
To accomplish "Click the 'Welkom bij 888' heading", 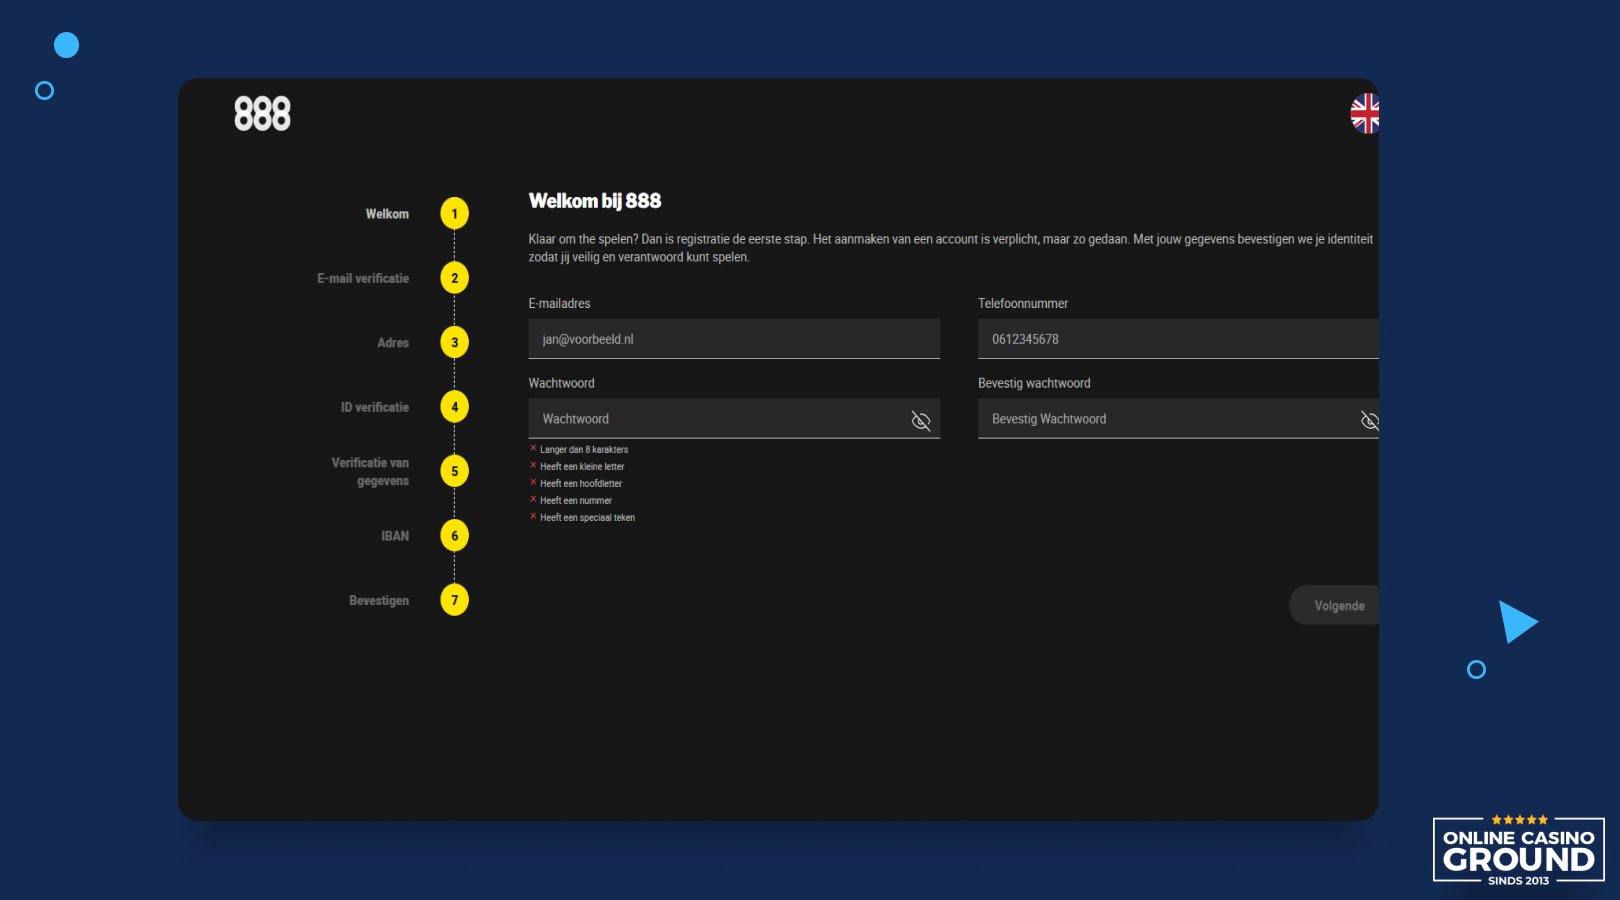I will click(595, 201).
